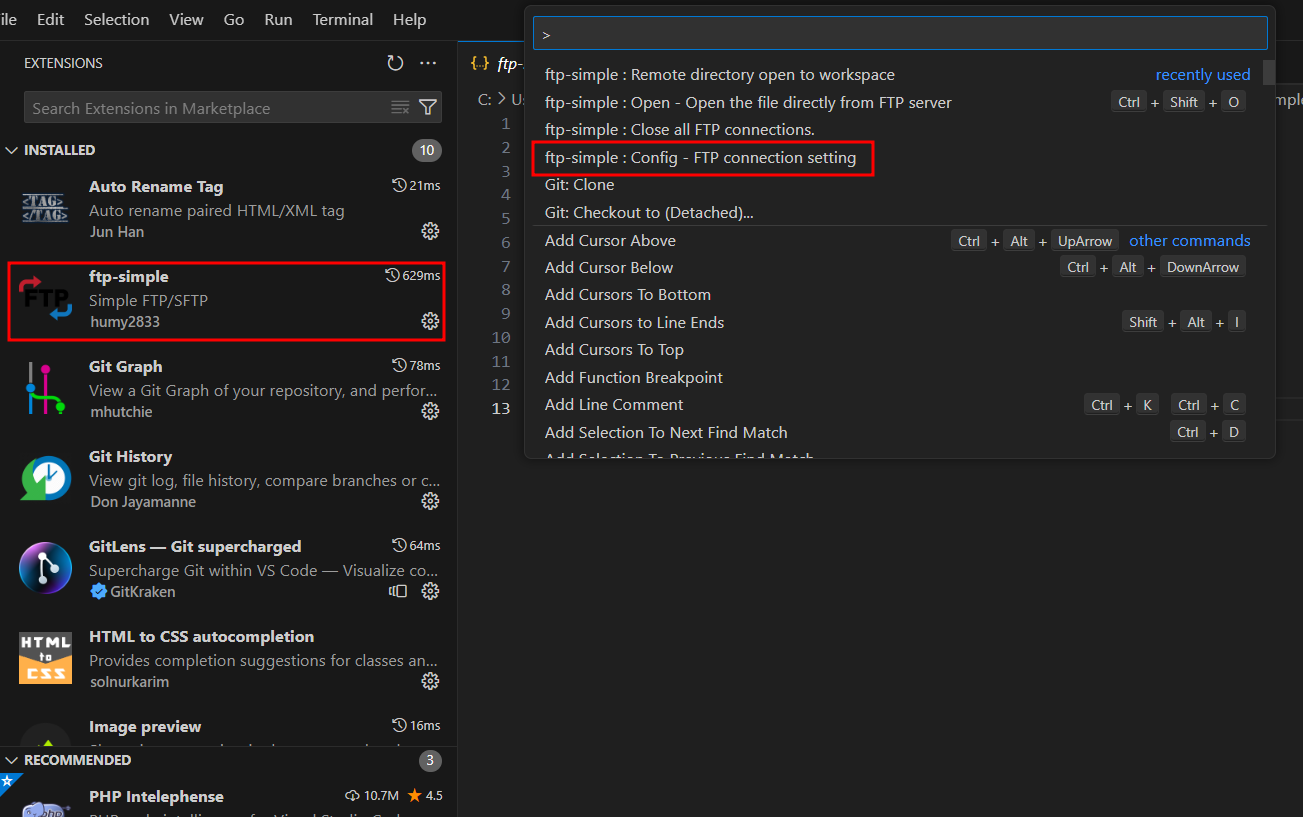
Task: Click editor line number 13
Action: [x=500, y=408]
